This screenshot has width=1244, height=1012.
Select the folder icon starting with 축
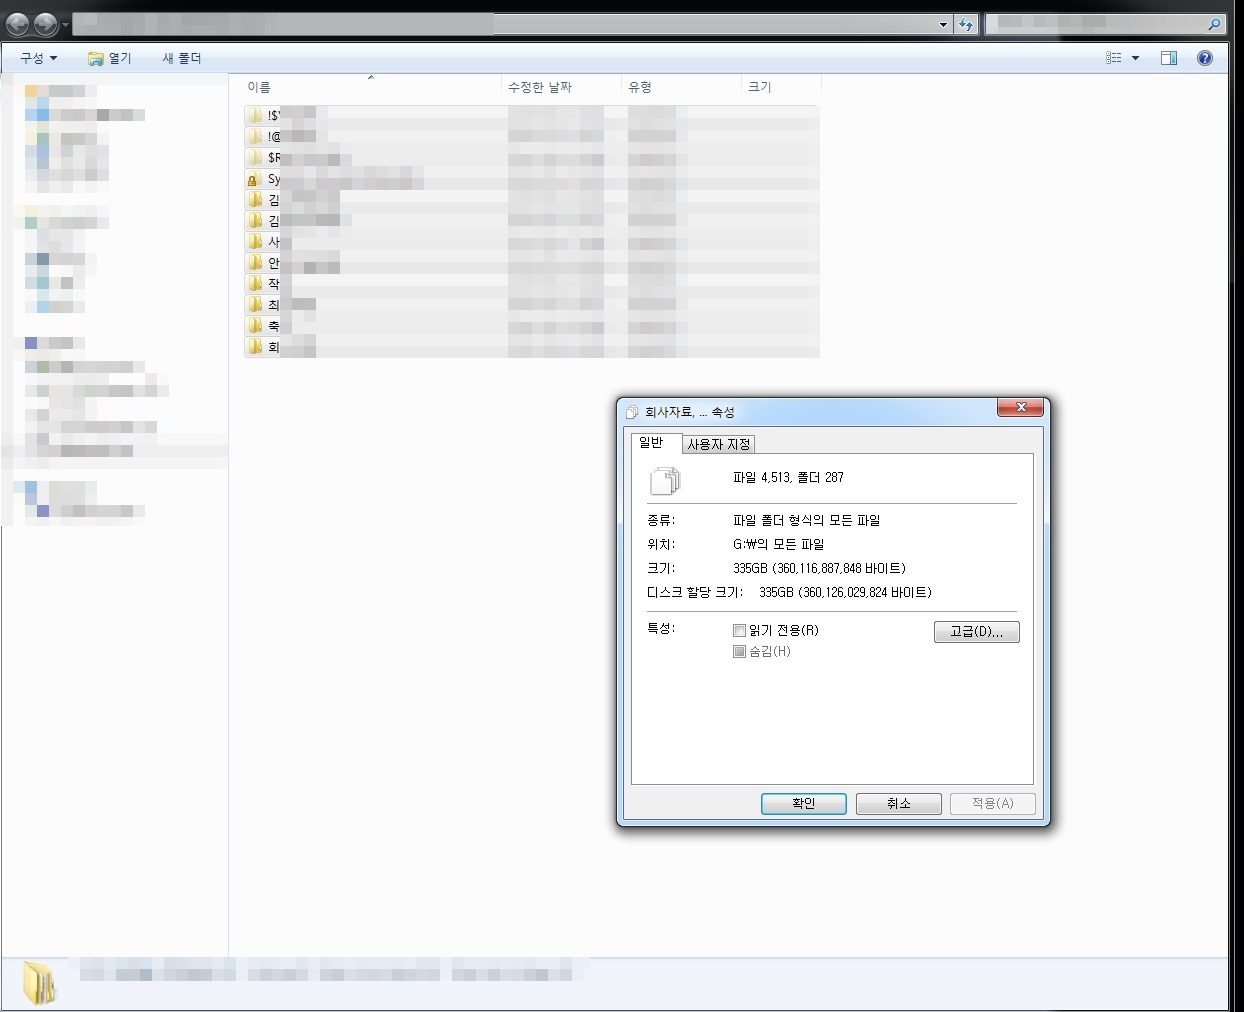[x=255, y=325]
